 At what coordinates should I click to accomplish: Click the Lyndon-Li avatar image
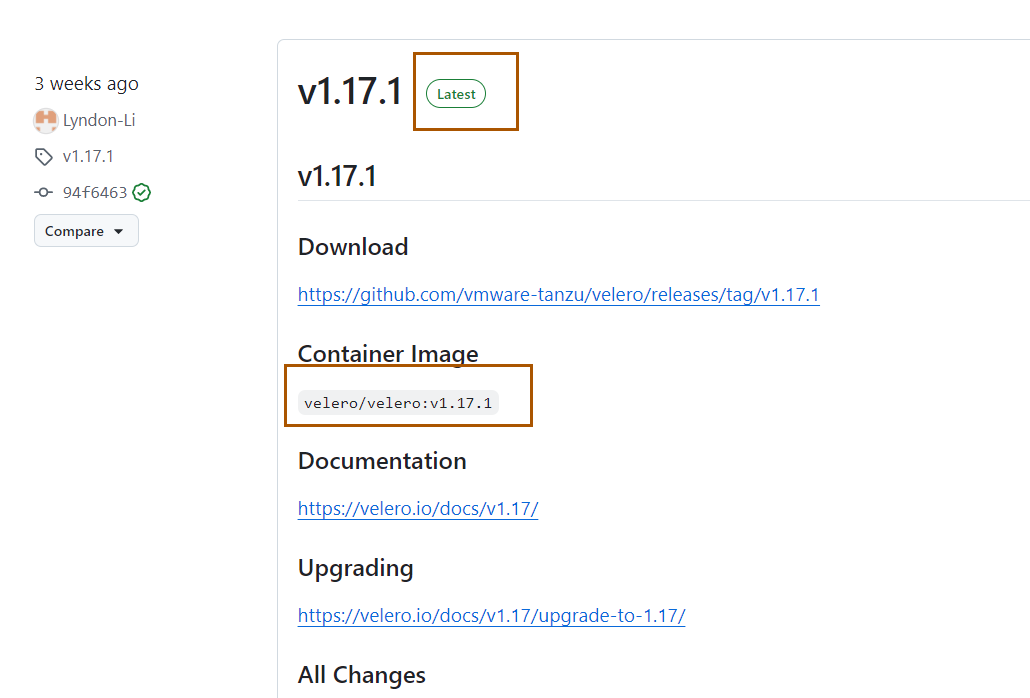click(46, 120)
